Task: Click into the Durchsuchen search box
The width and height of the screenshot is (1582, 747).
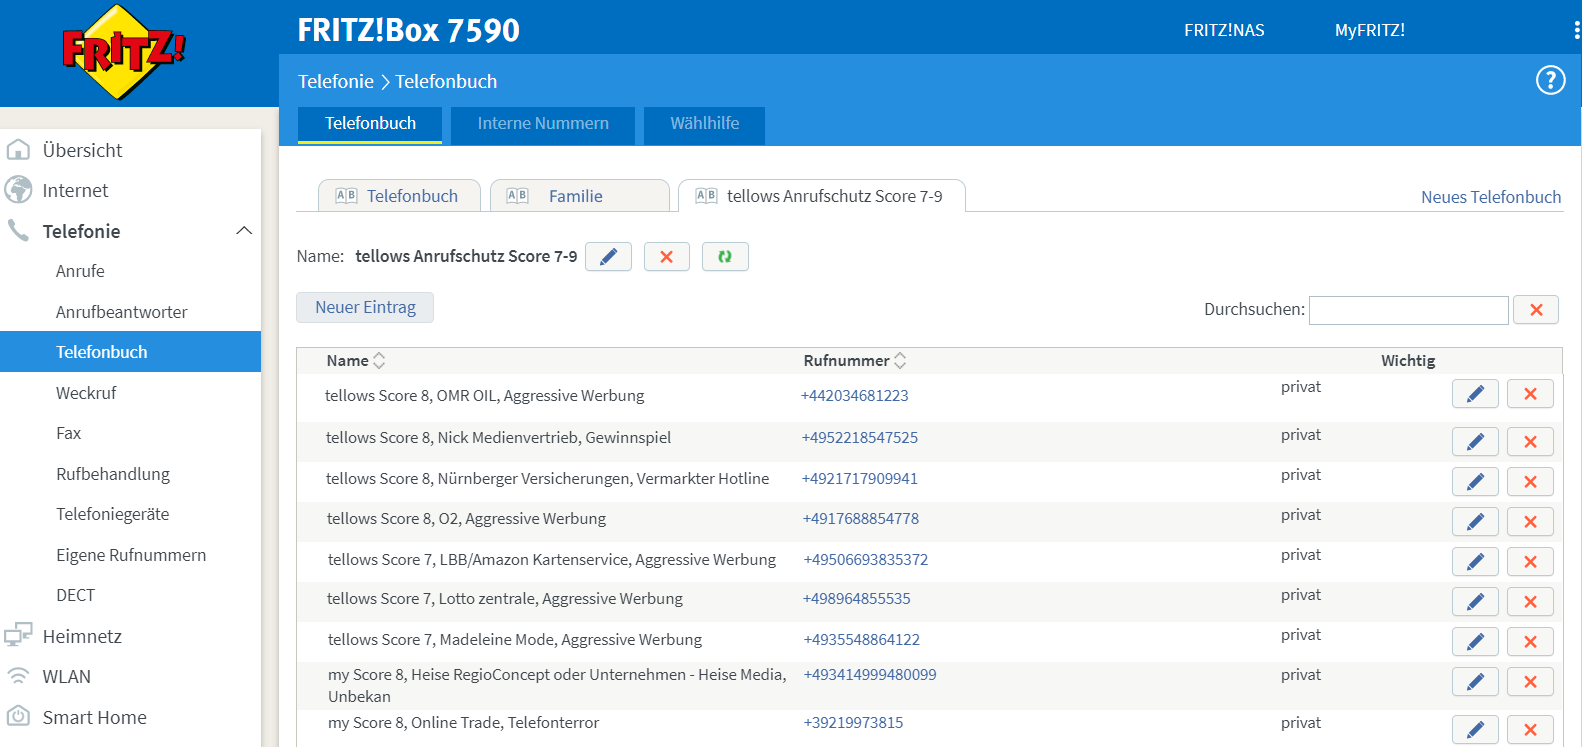Action: (1408, 310)
